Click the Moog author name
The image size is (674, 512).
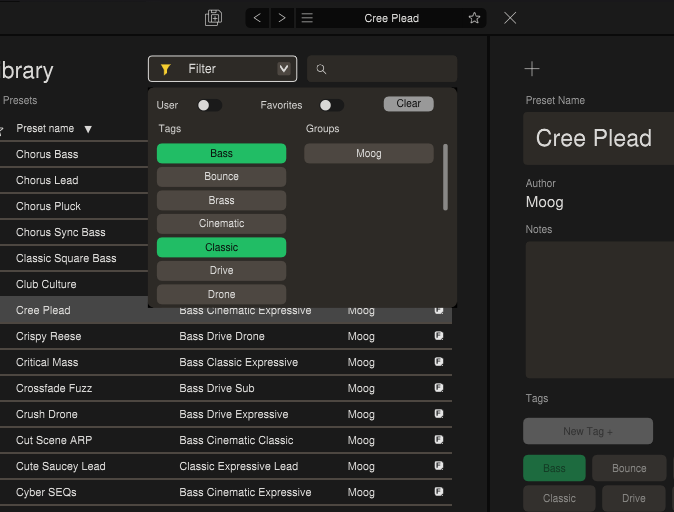point(544,202)
